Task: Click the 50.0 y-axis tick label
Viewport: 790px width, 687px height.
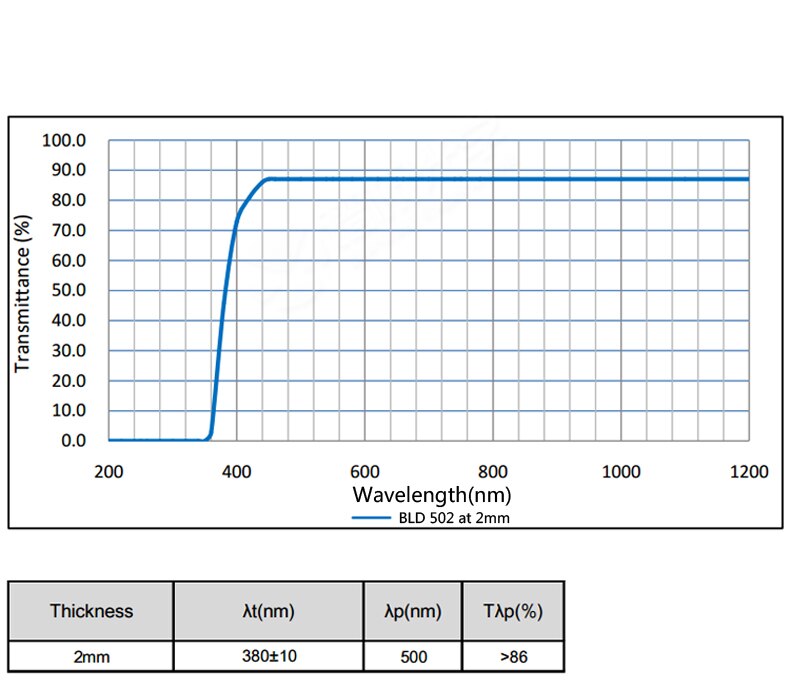Action: (69, 291)
